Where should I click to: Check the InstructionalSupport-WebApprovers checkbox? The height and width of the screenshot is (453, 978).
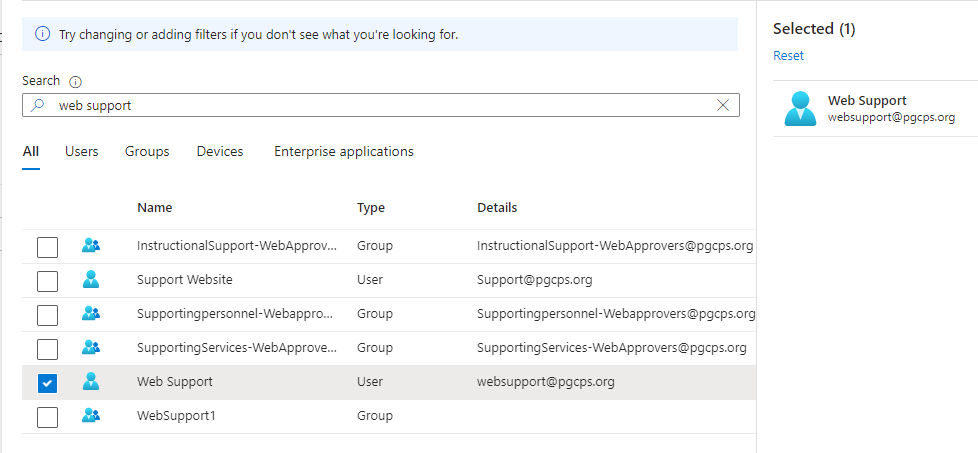tap(47, 247)
